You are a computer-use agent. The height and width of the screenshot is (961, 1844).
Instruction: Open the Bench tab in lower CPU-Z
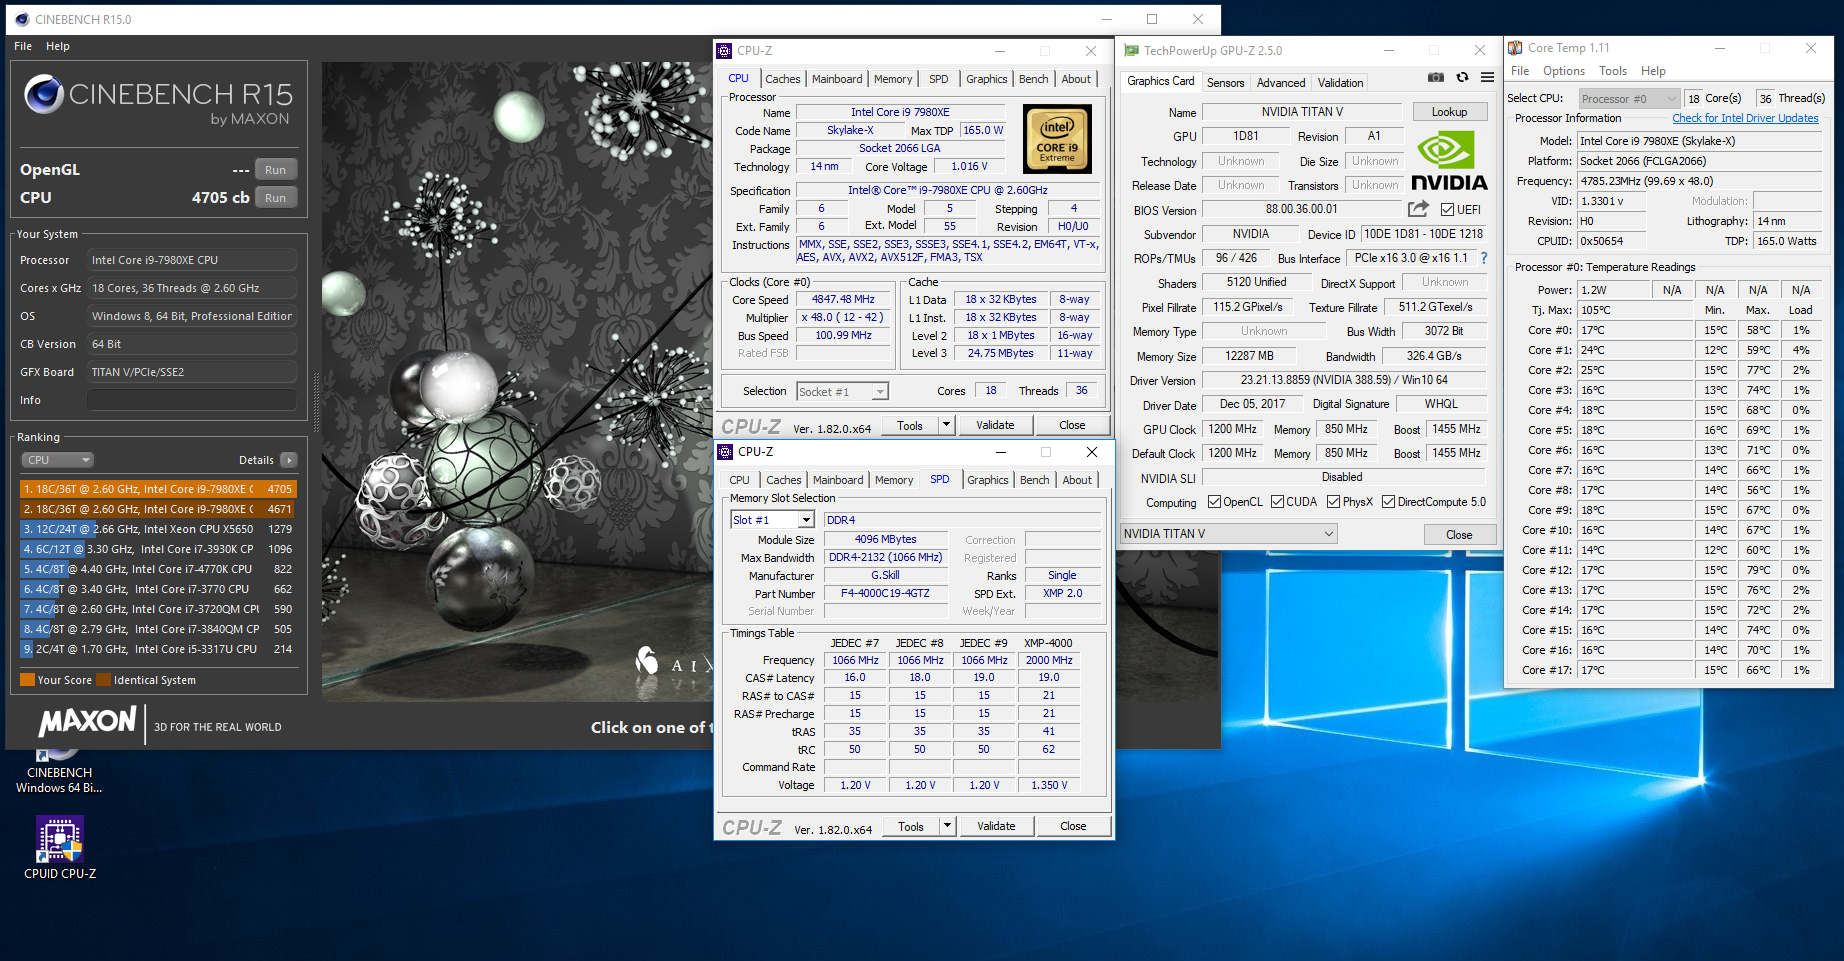point(1035,480)
